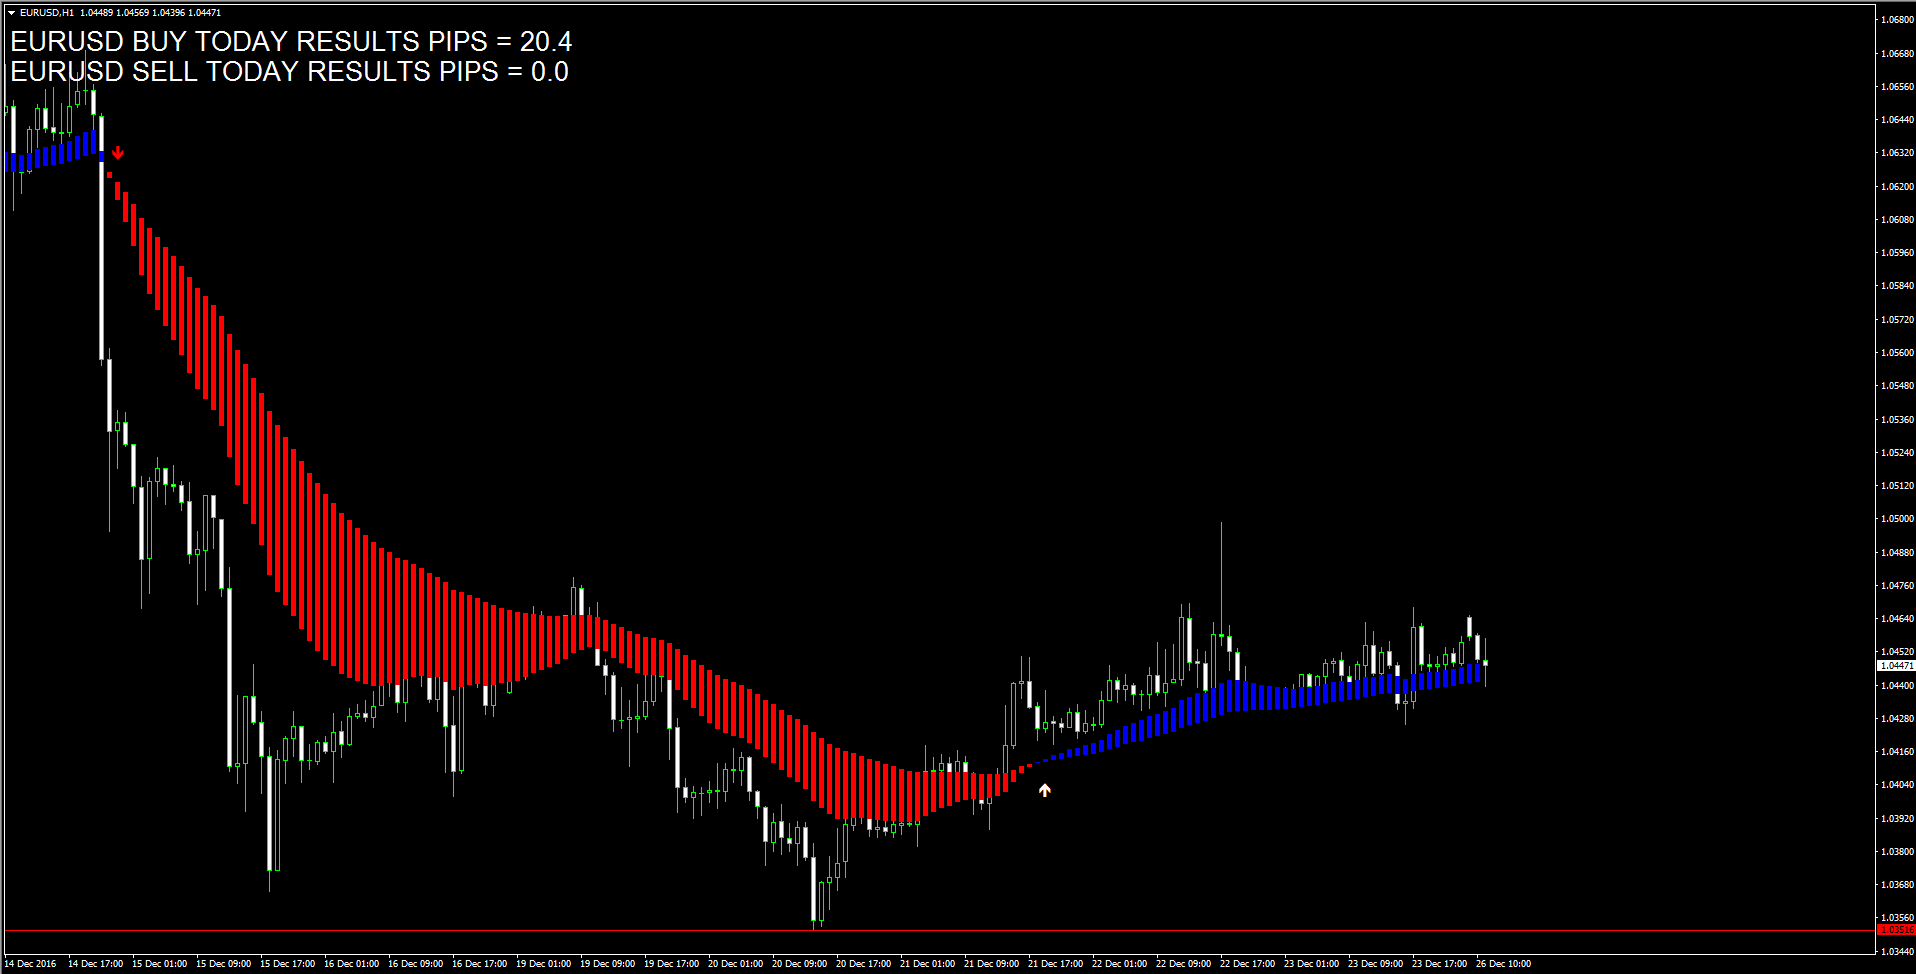Screen dimensions: 1916x974
Task: Select the EURUSD SELL TODAY RESULTS PIPS label
Action: (x=289, y=71)
